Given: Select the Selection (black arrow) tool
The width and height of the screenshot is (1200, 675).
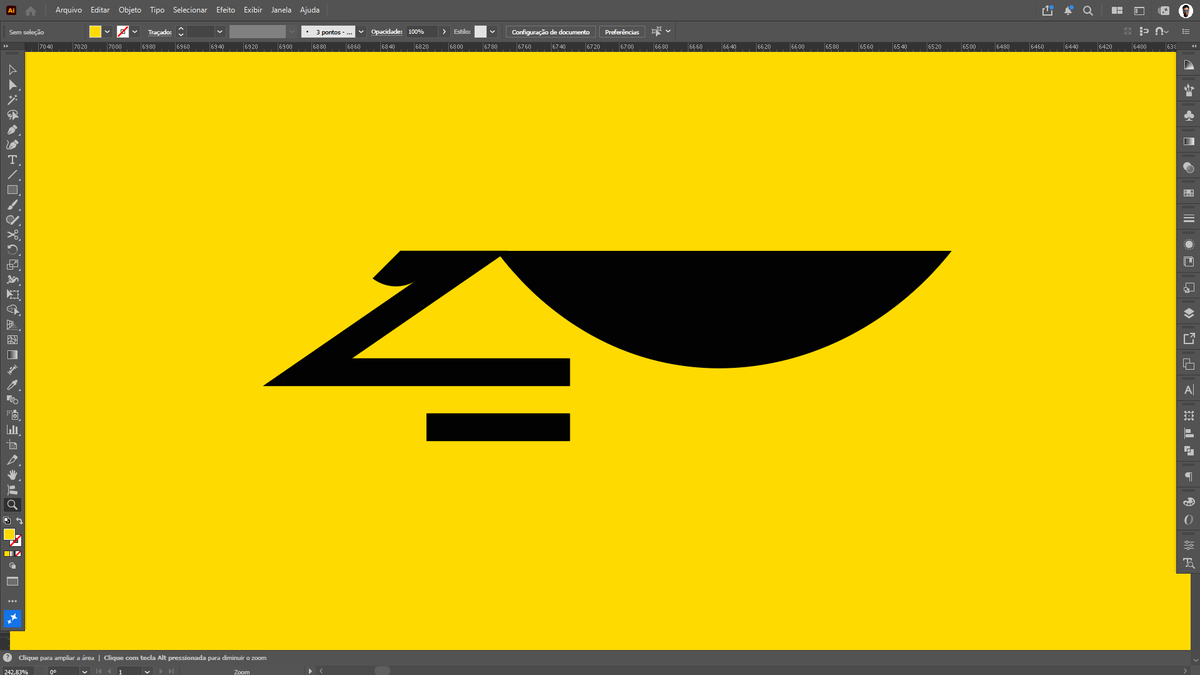Looking at the screenshot, I should tap(13, 70).
